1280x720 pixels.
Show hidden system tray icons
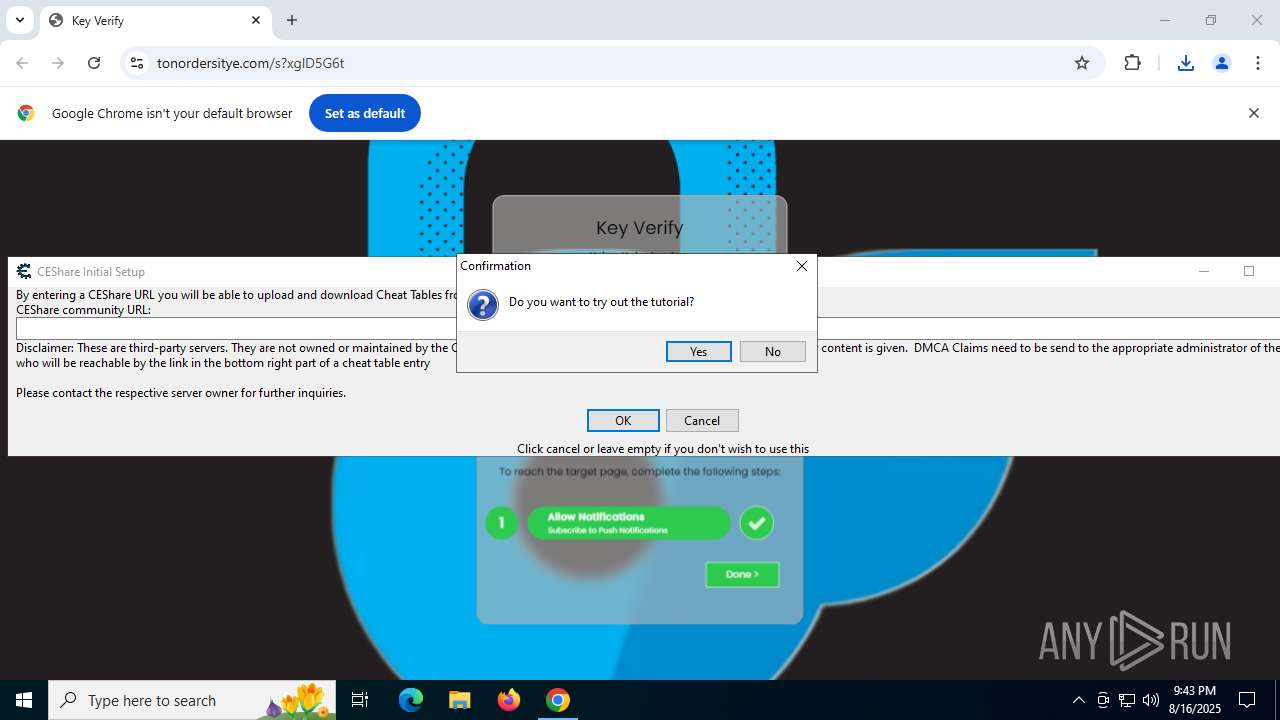click(x=1078, y=700)
